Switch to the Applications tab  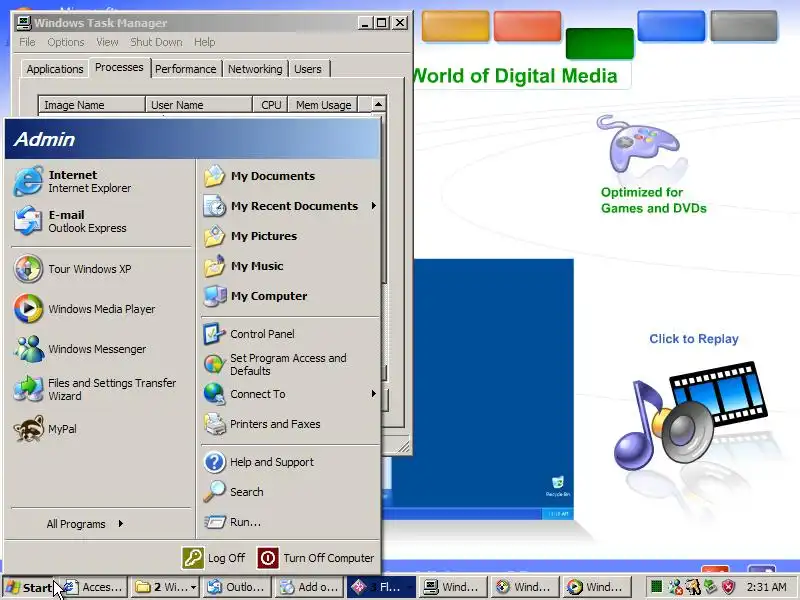click(55, 69)
